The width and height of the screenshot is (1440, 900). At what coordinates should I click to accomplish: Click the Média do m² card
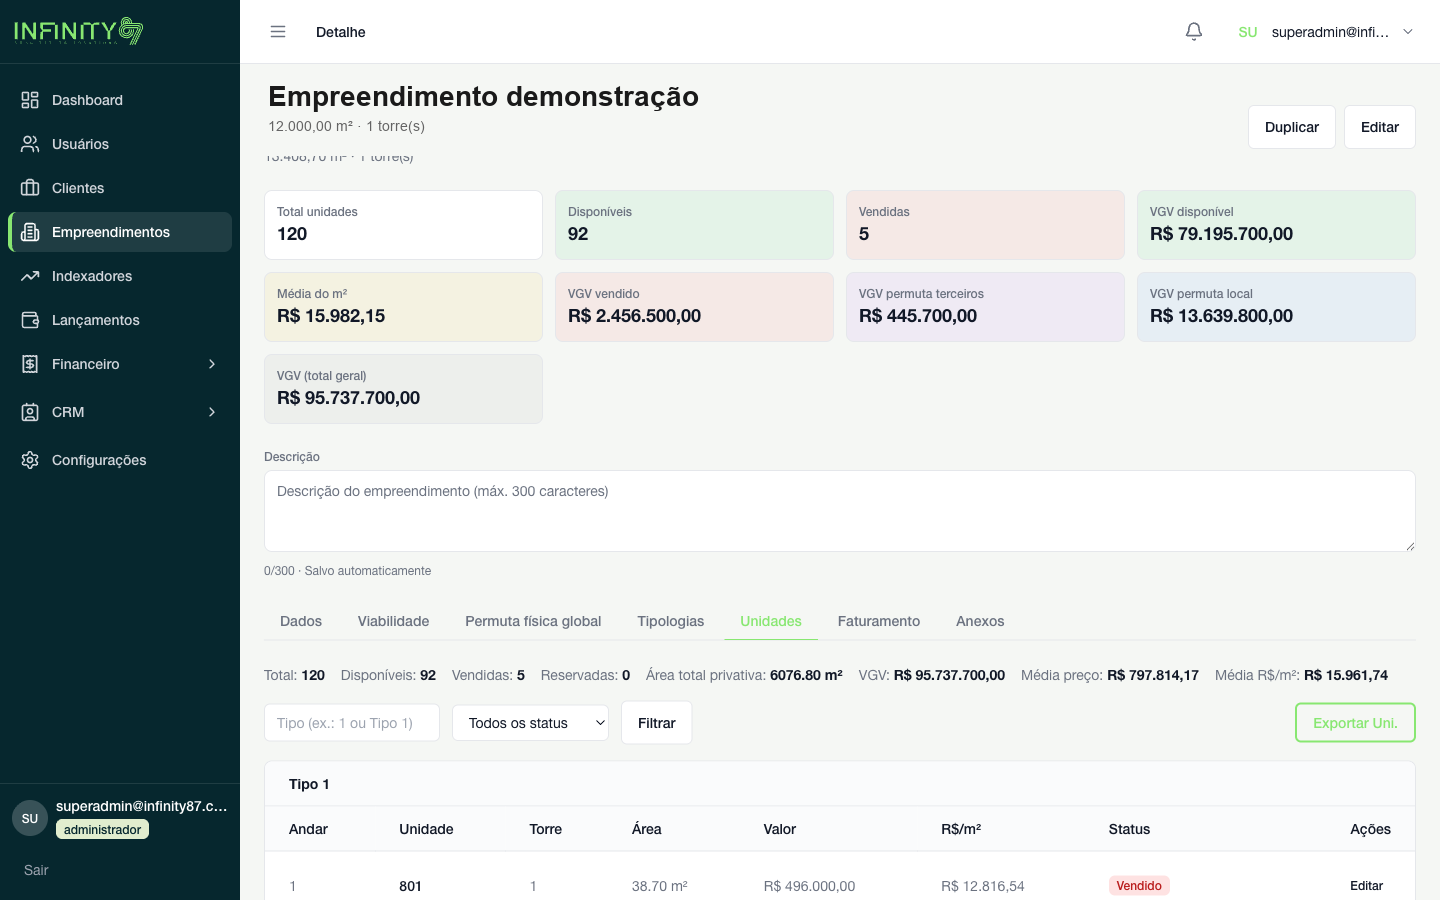click(x=403, y=307)
